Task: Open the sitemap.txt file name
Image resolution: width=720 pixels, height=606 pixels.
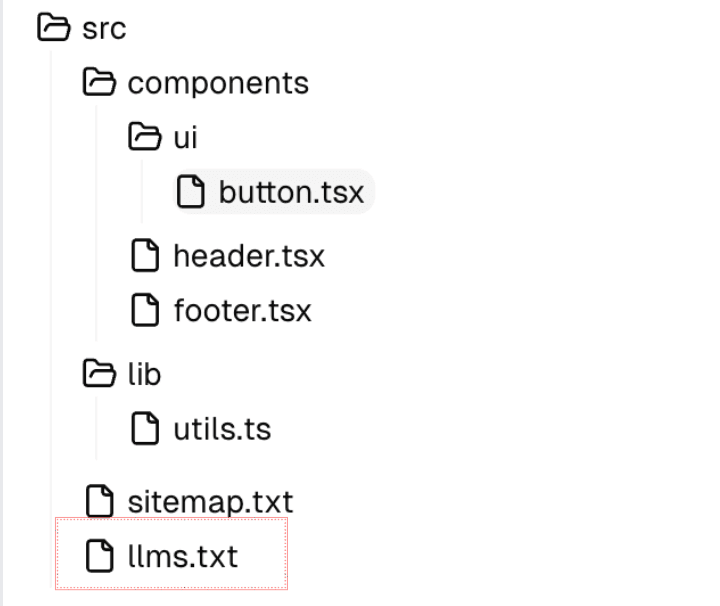Action: (210, 500)
